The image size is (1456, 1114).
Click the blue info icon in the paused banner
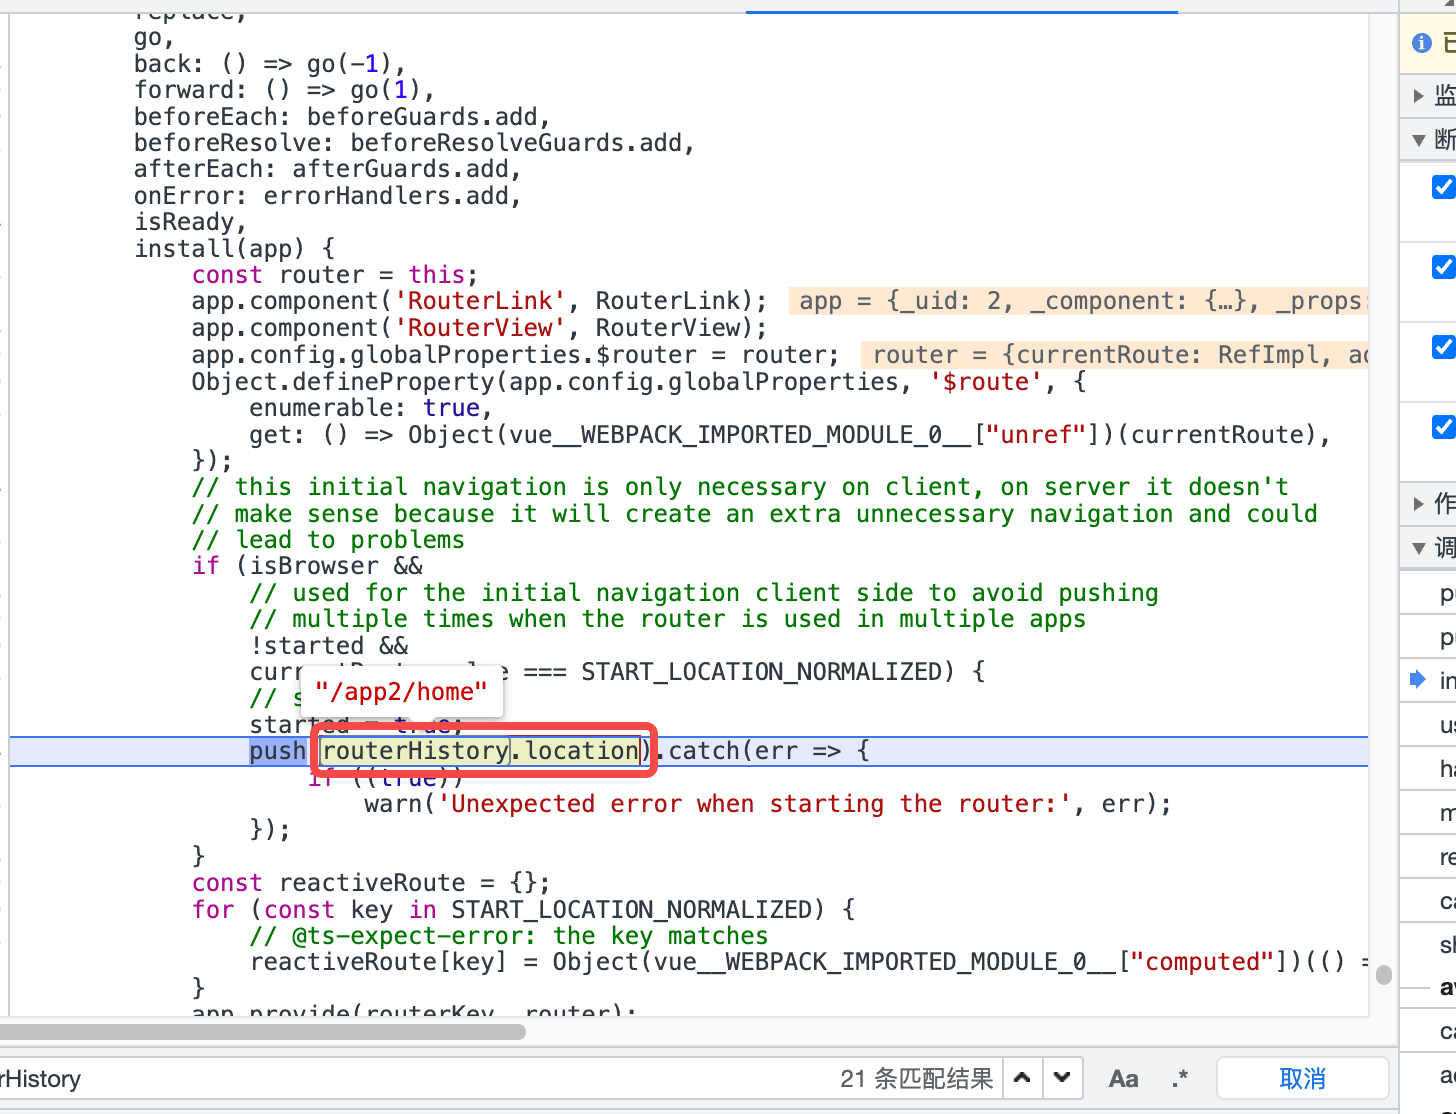(x=1421, y=43)
